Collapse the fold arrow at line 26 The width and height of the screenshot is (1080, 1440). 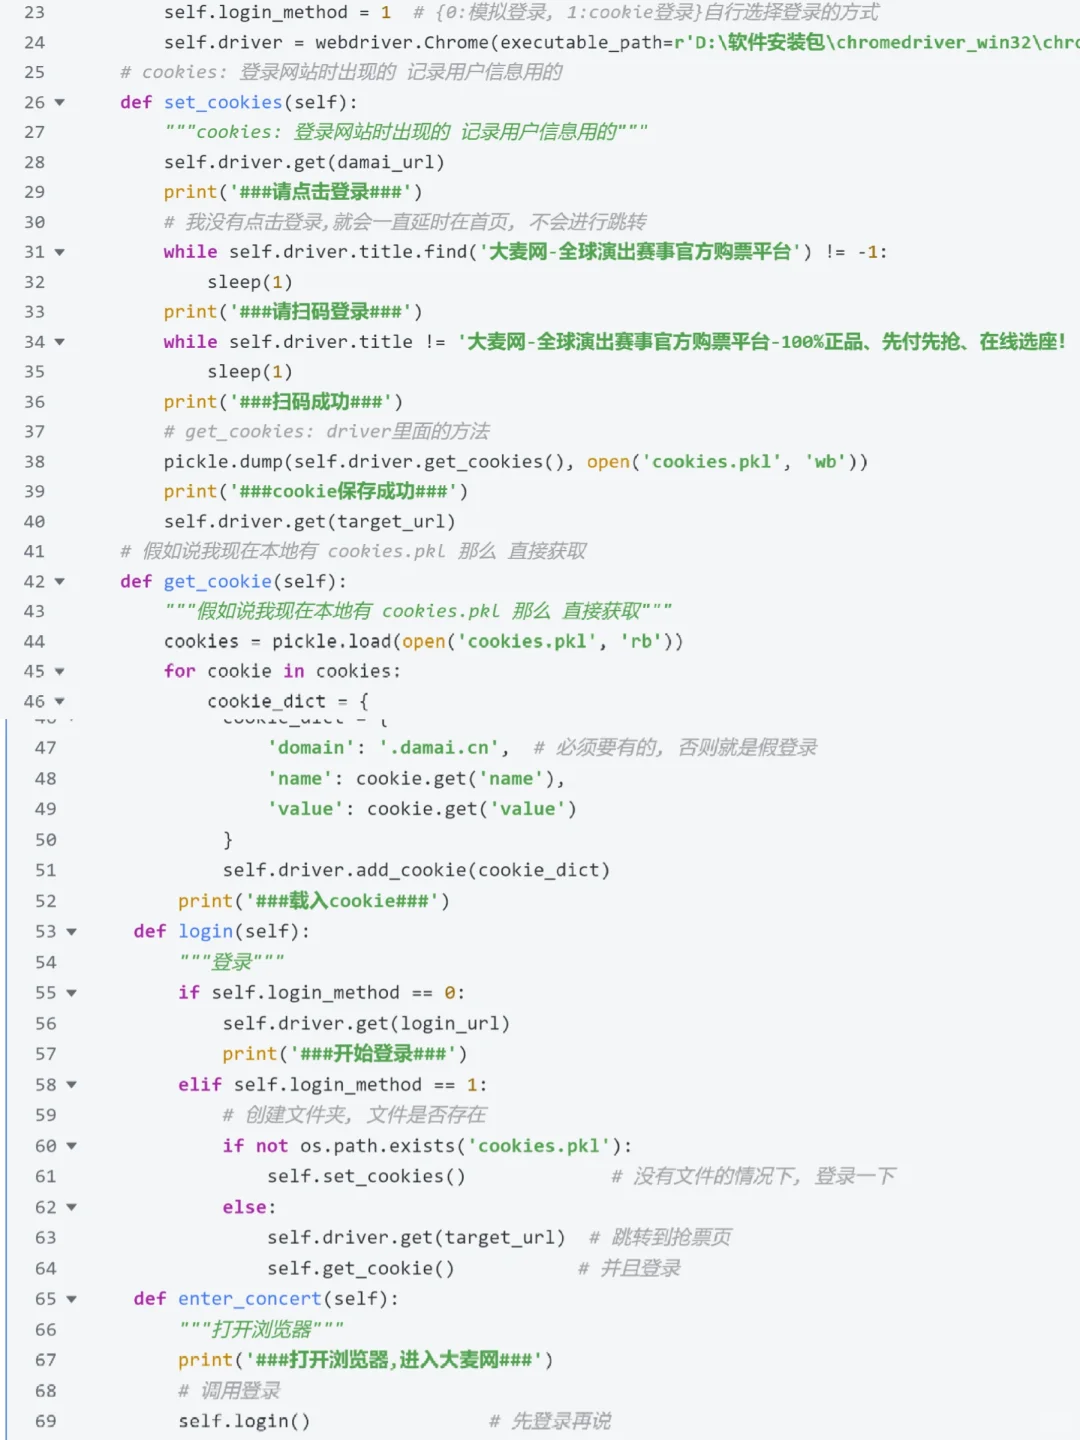59,102
